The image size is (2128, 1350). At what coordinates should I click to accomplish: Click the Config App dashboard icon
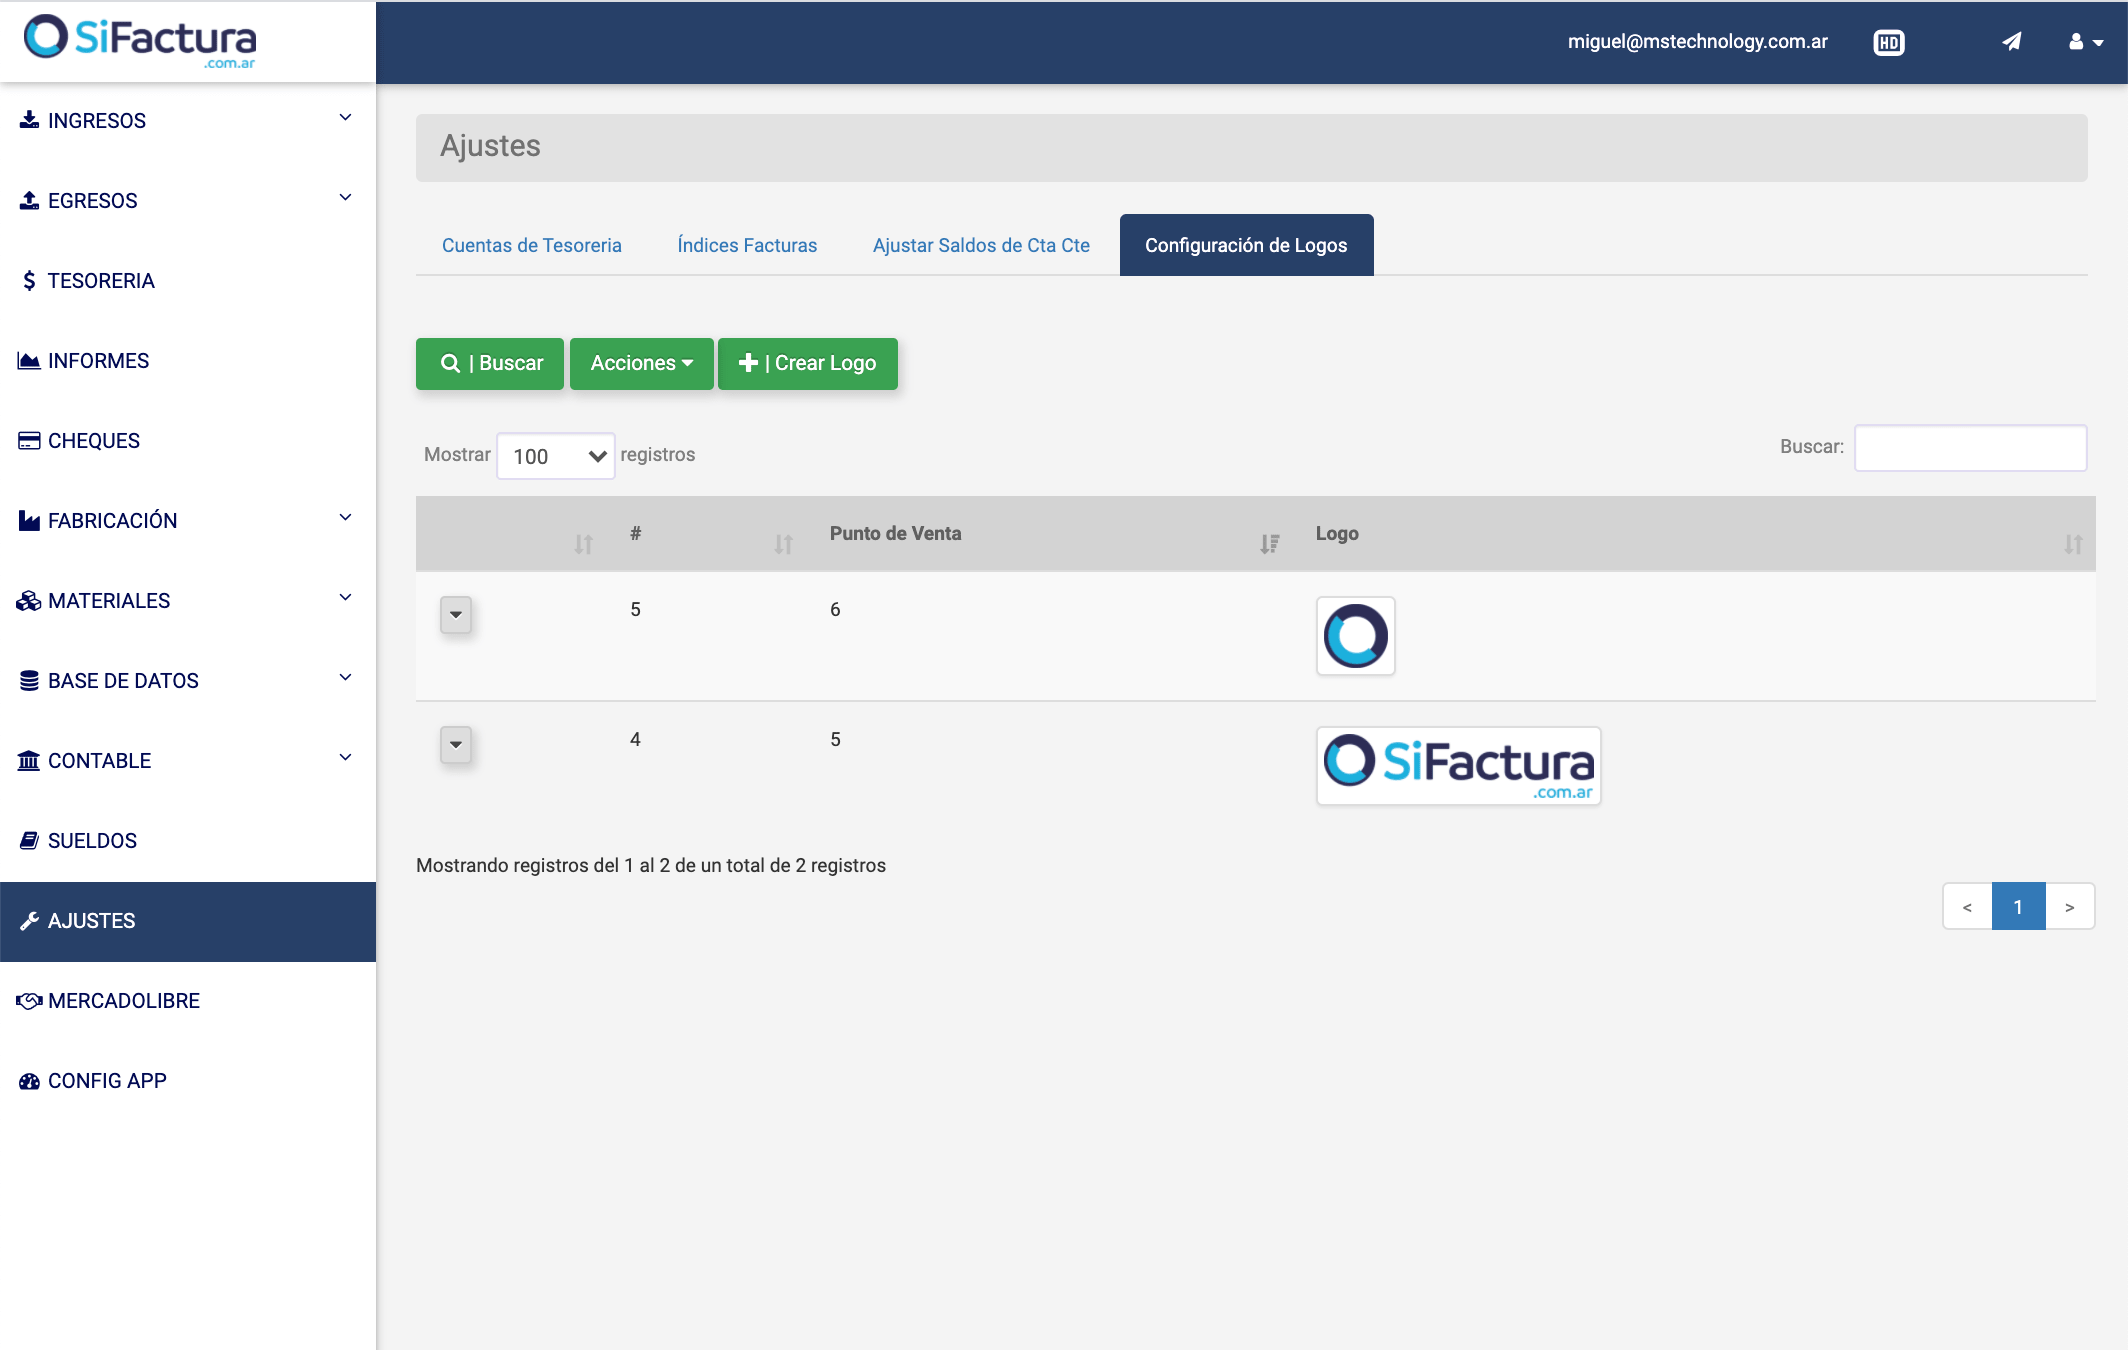point(29,1080)
